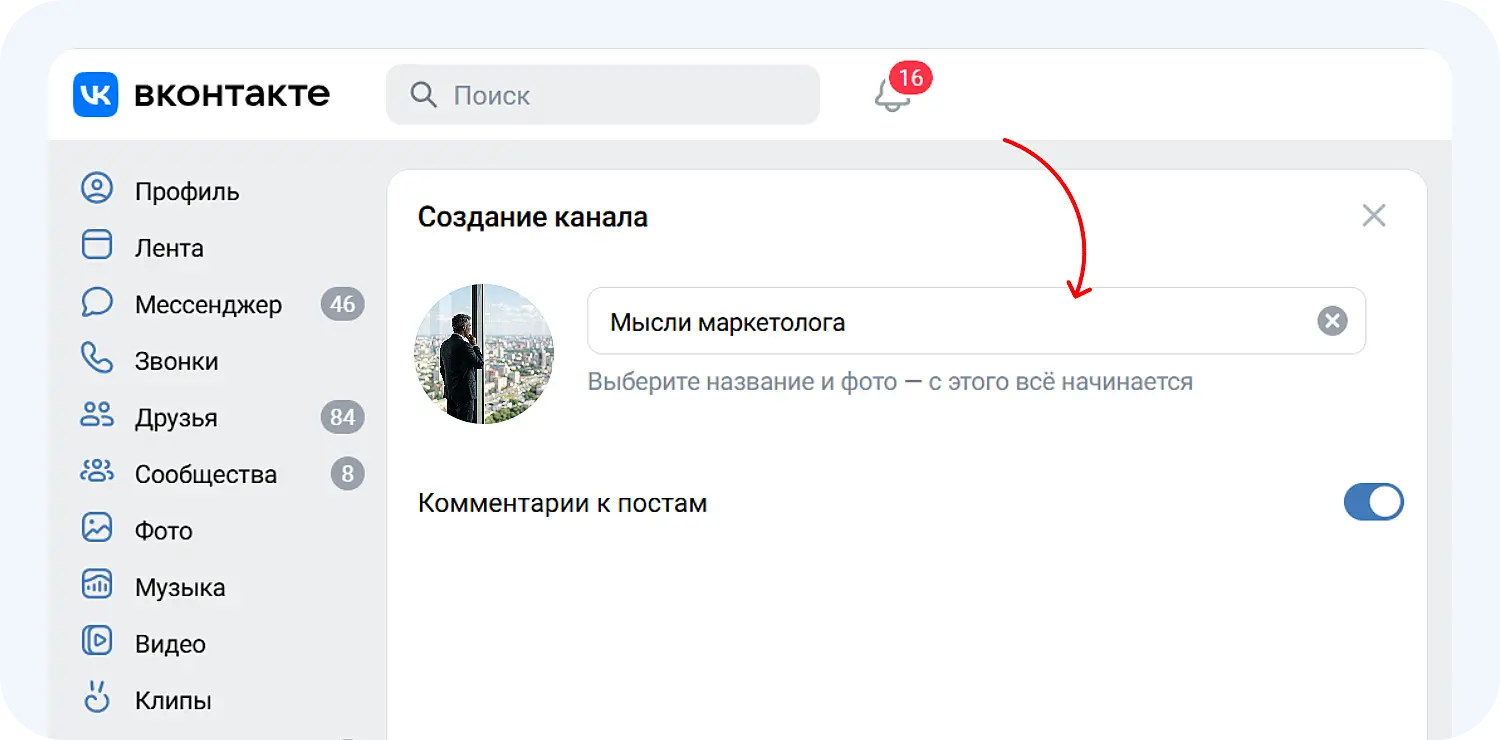Open Профиль from the sidebar
This screenshot has height=740, width=1500.
tap(187, 191)
